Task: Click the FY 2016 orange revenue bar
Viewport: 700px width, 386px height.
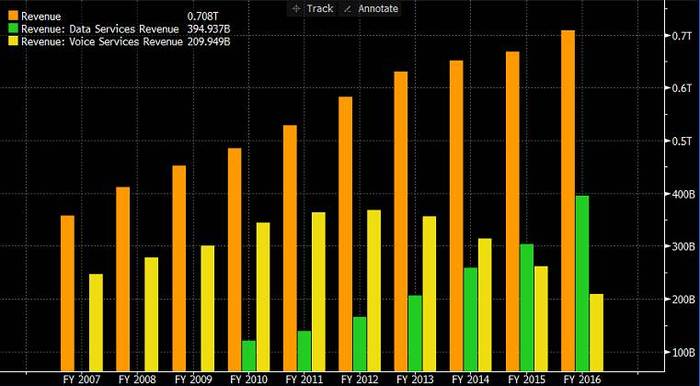Action: click(x=568, y=200)
